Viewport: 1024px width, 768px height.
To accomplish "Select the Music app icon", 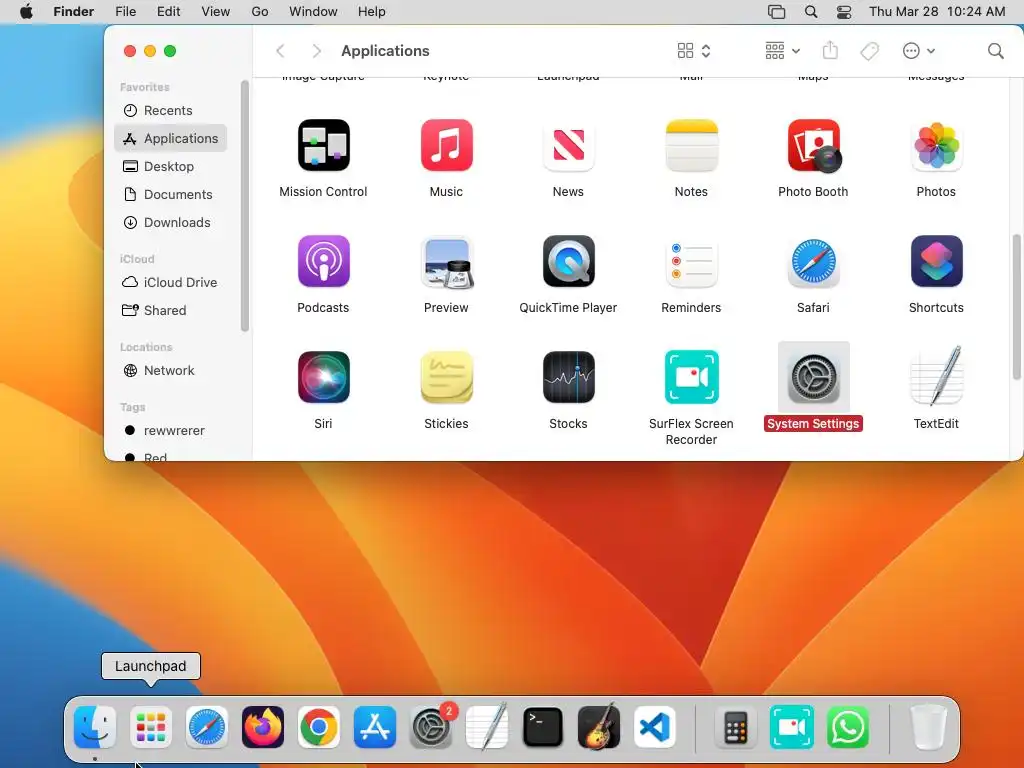I will (x=446, y=145).
